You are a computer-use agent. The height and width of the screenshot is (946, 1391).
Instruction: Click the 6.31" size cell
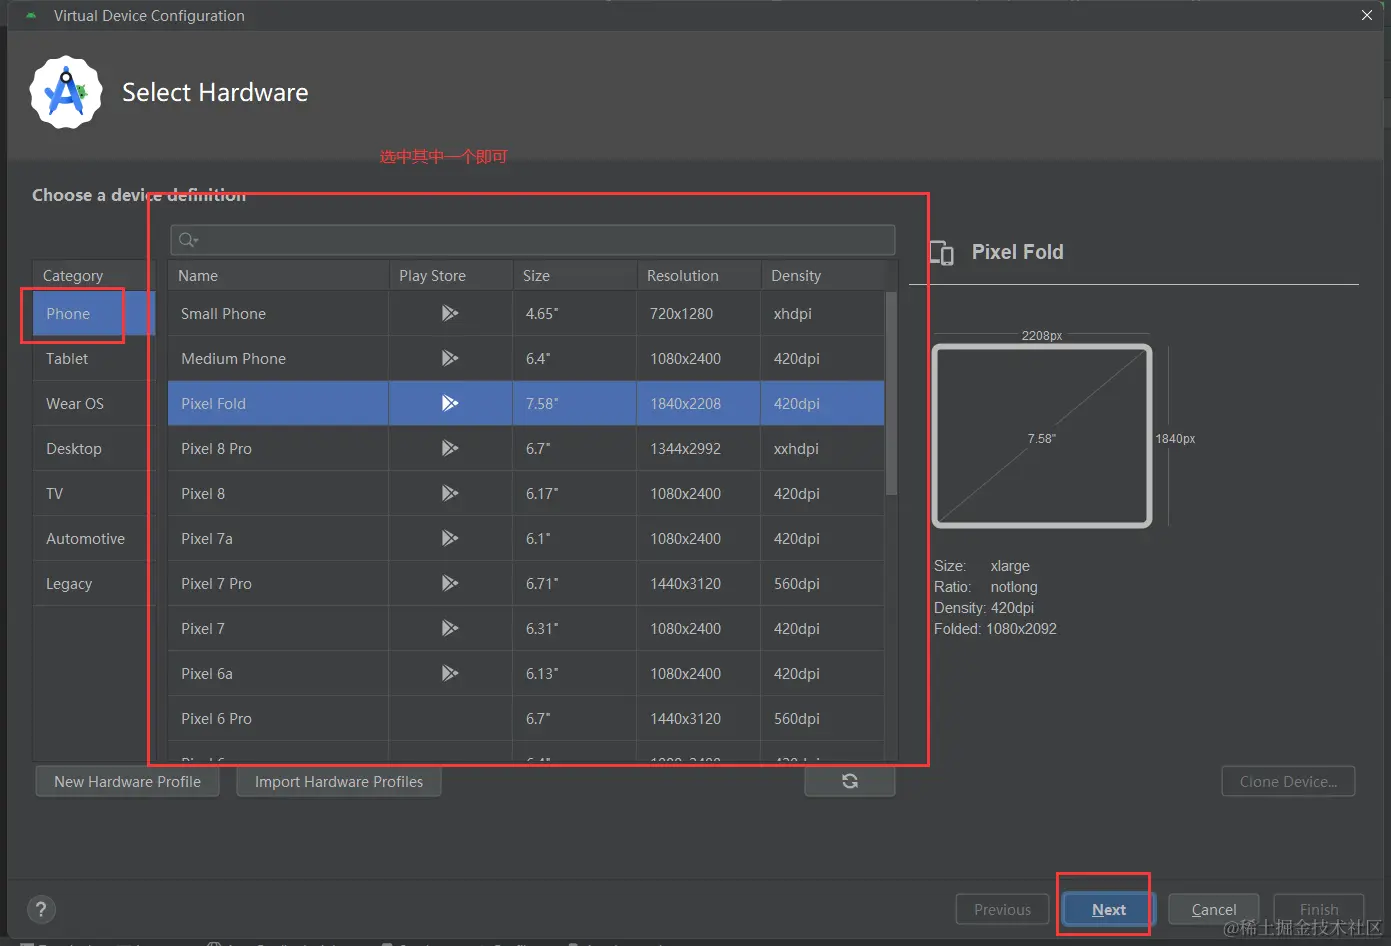click(x=574, y=628)
